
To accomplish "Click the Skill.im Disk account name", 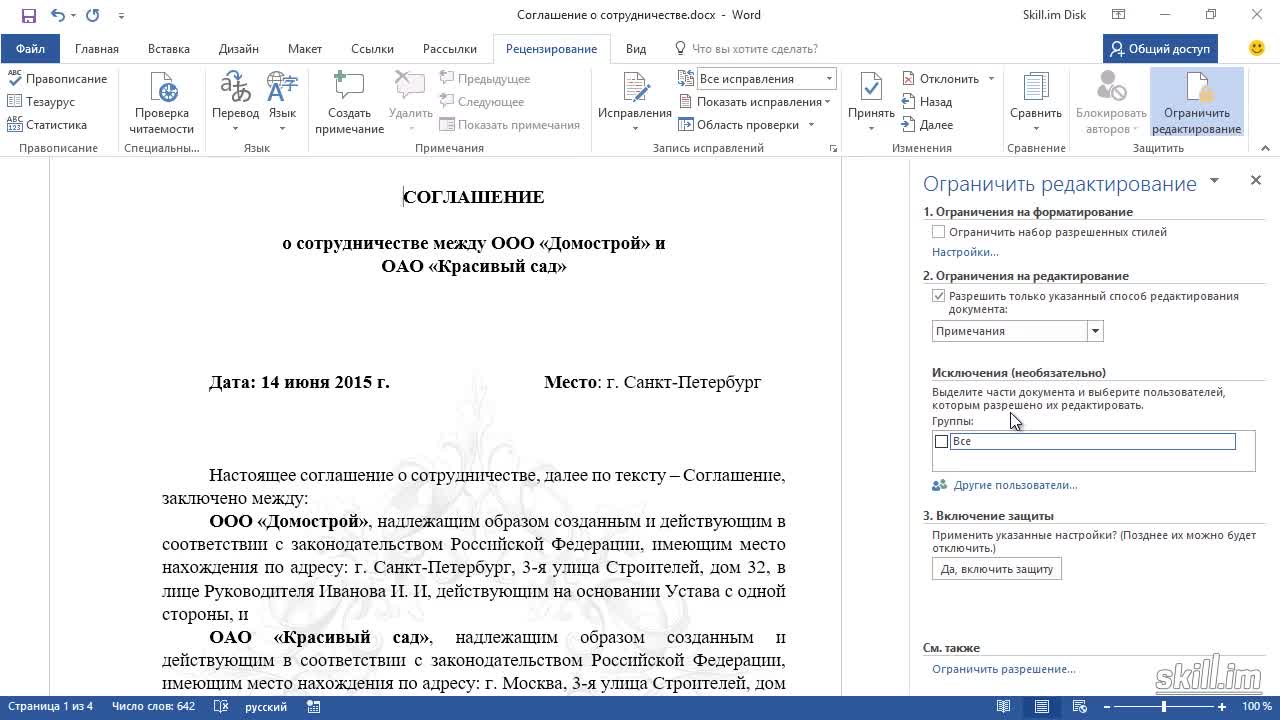I will pos(1054,15).
